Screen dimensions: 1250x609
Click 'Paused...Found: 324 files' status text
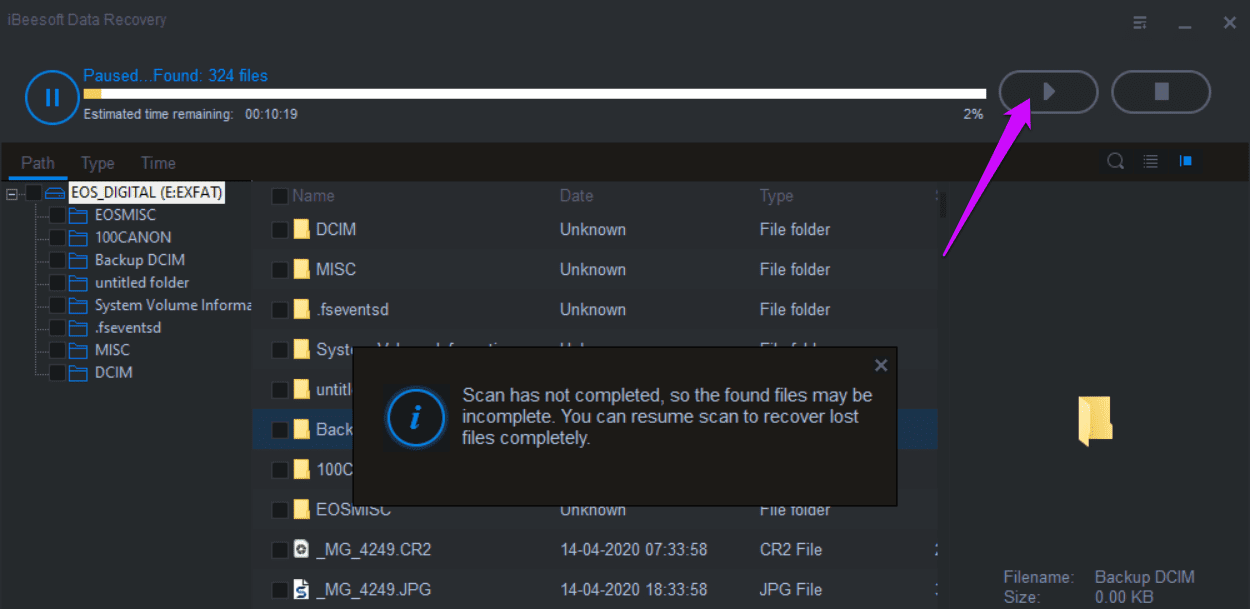[x=175, y=76]
